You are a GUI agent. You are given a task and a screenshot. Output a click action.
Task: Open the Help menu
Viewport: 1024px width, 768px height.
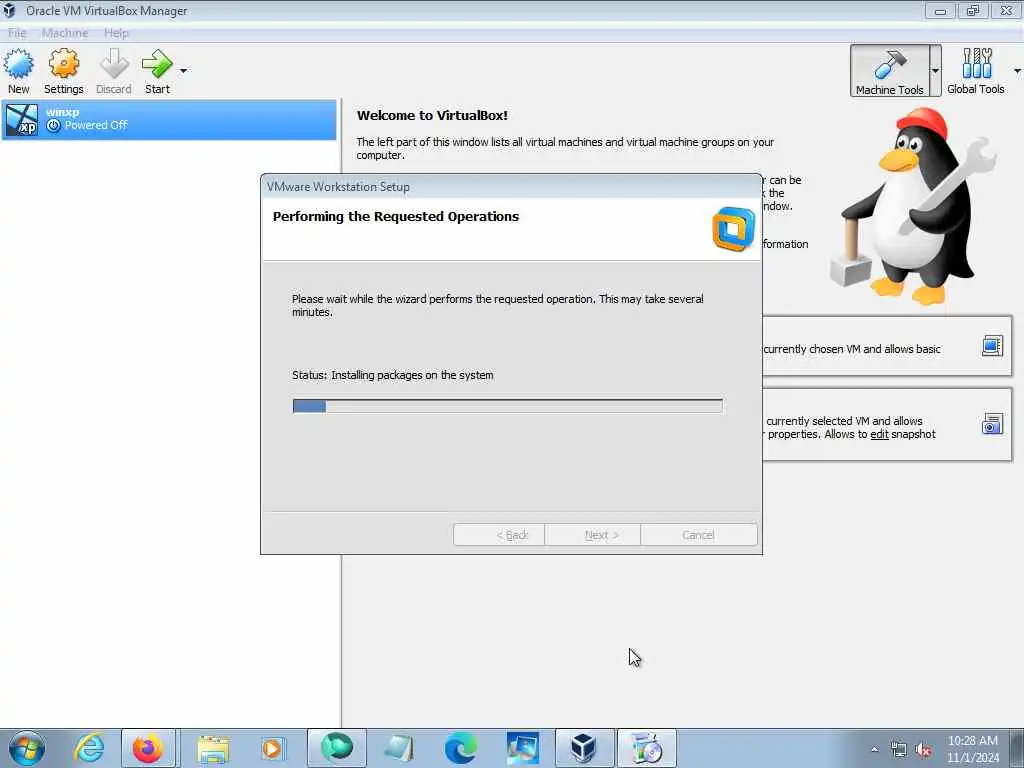[x=116, y=33]
